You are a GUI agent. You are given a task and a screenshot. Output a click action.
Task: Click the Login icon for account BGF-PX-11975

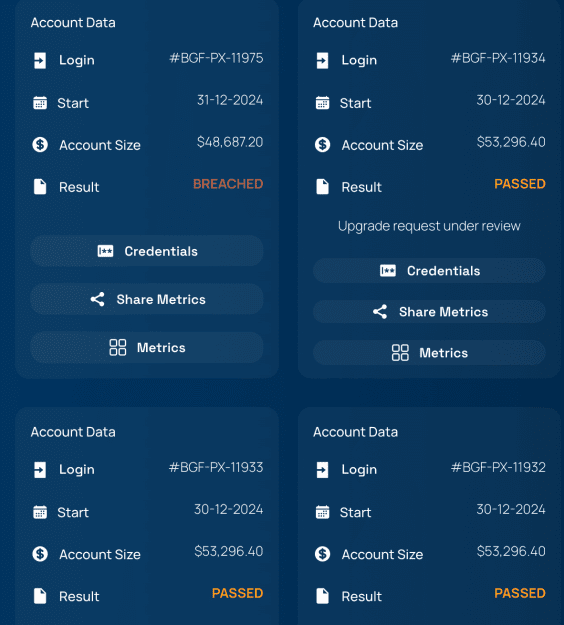pos(40,61)
